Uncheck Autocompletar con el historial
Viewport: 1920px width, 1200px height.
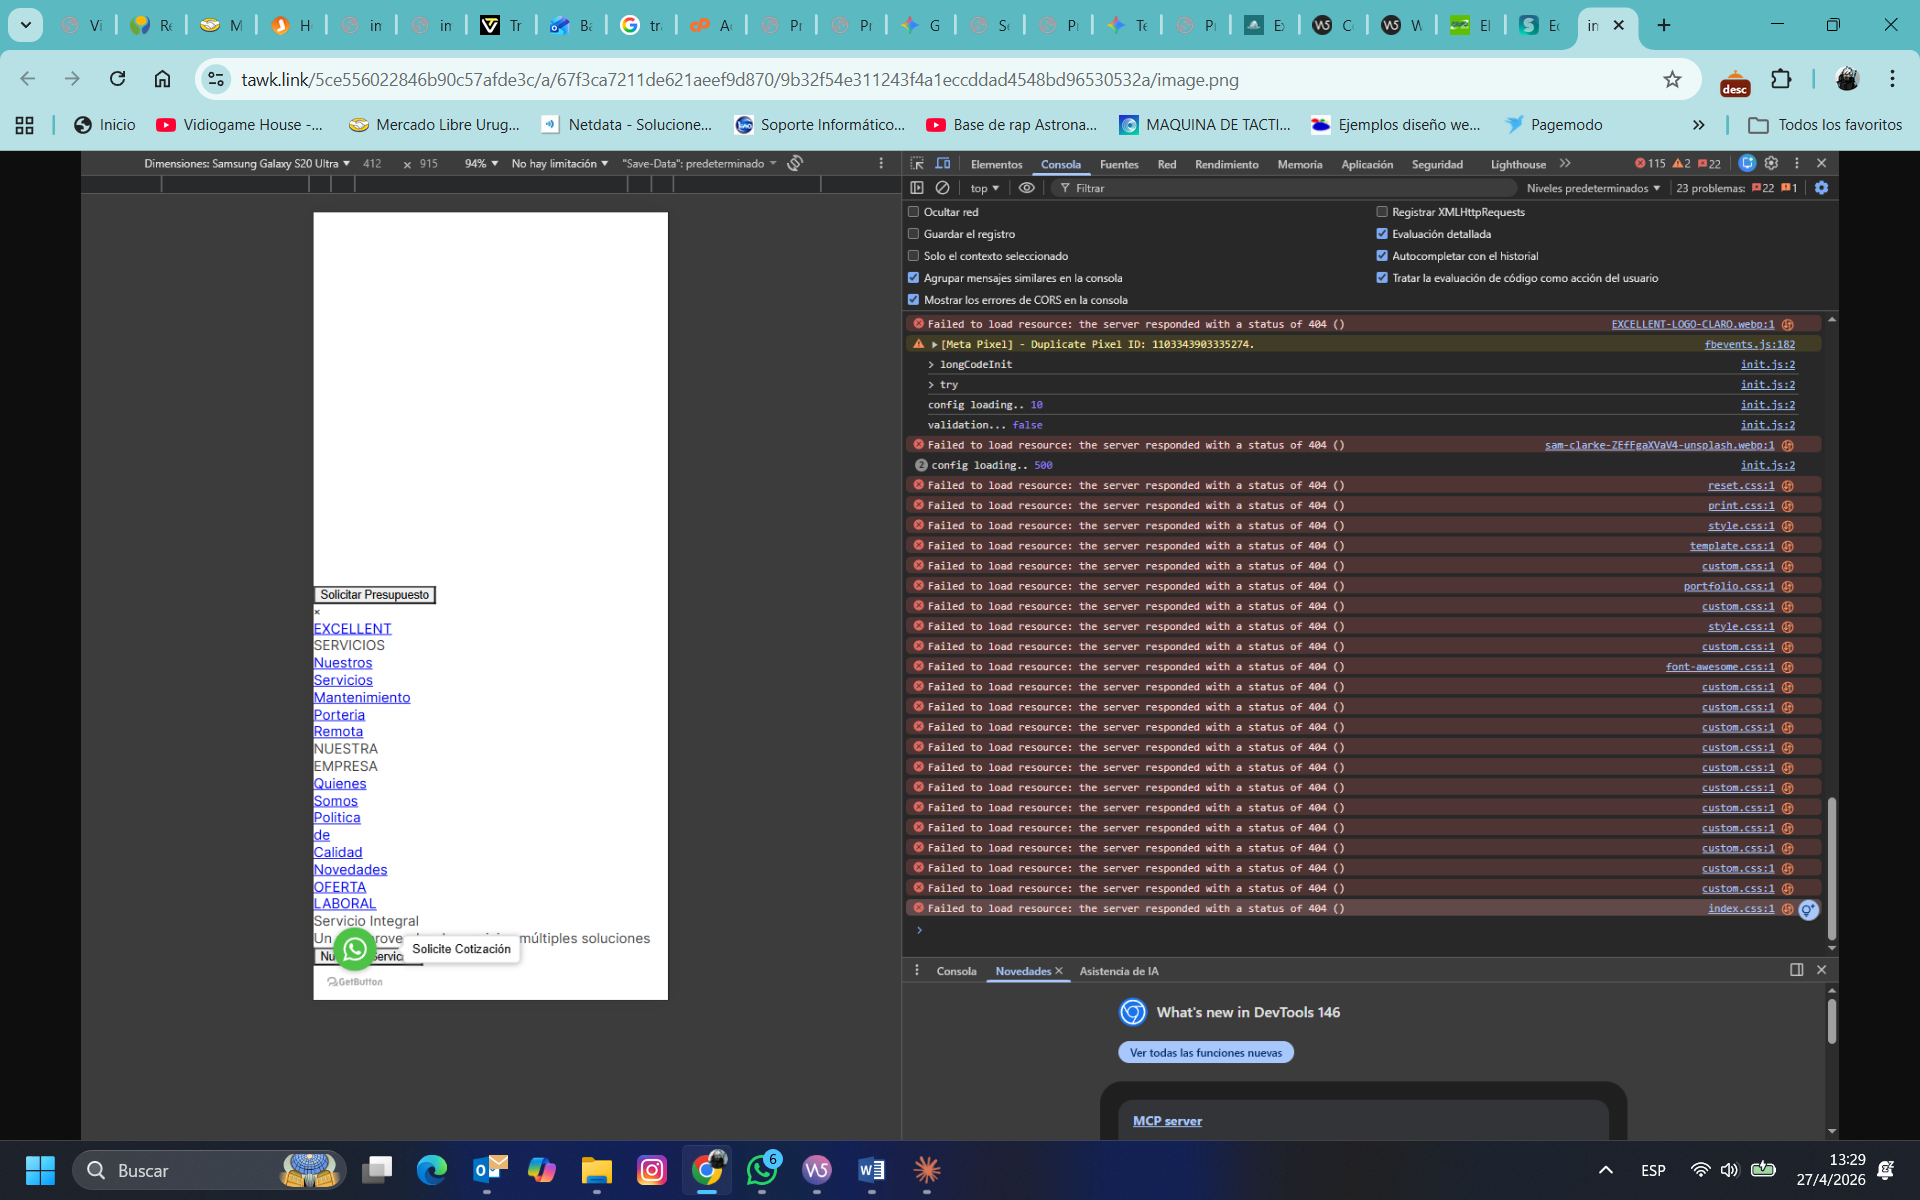pyautogui.click(x=1382, y=256)
